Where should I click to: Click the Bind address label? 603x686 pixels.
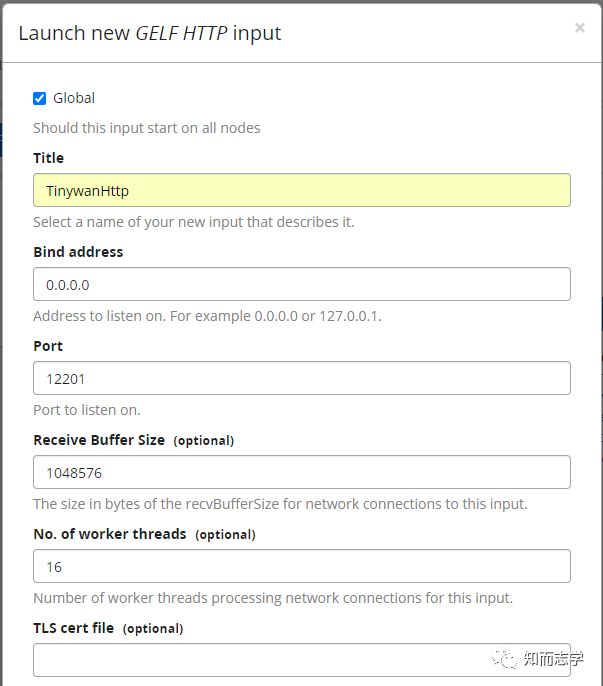[78, 252]
